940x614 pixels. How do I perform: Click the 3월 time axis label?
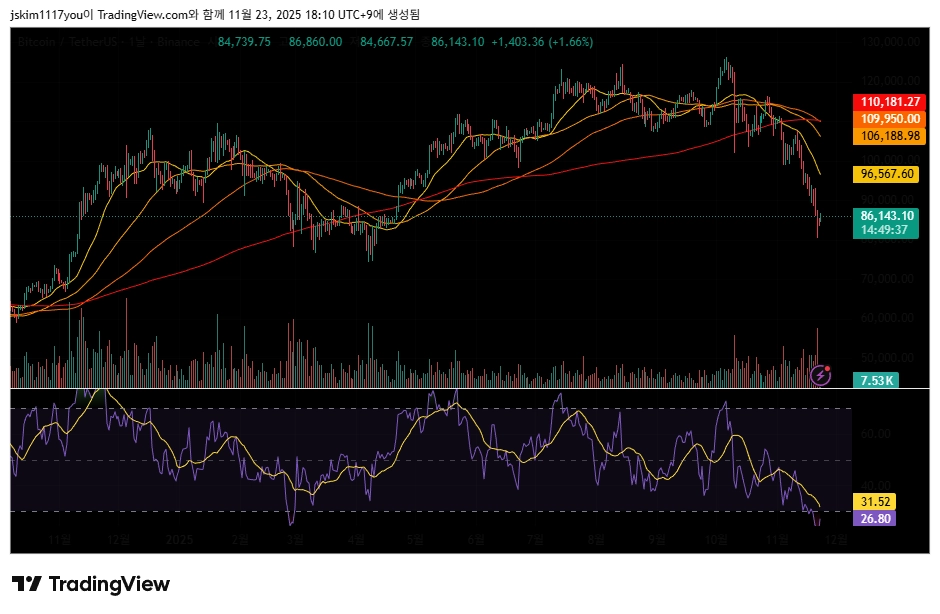pyautogui.click(x=295, y=540)
